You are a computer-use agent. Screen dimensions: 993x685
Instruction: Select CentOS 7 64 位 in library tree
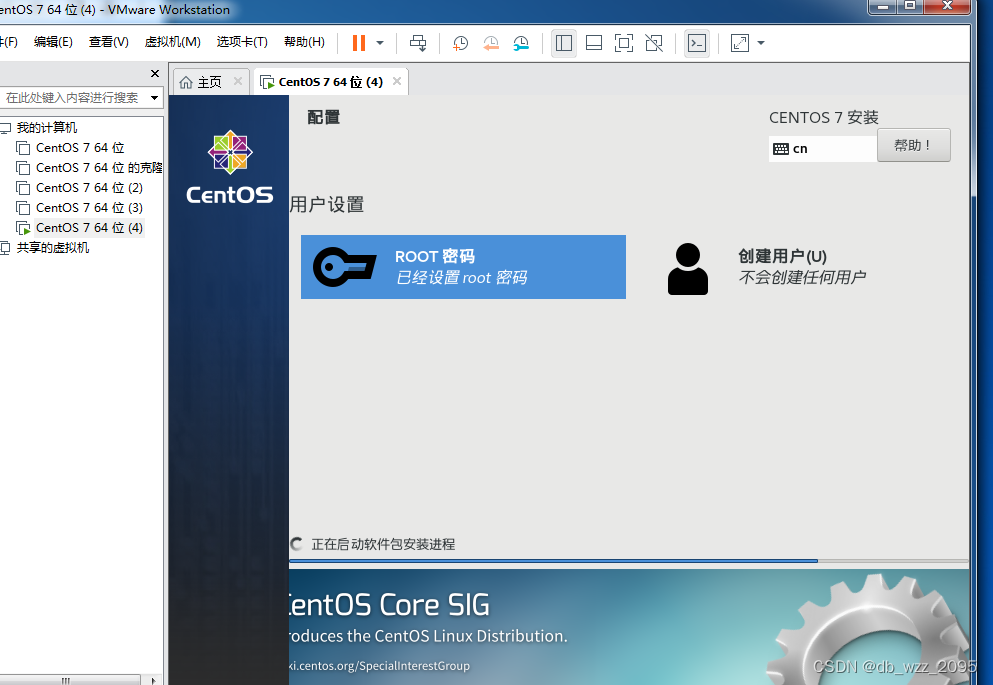coord(80,148)
